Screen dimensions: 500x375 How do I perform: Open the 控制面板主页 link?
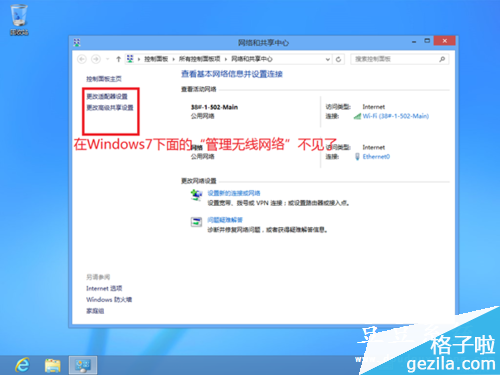coord(104,79)
